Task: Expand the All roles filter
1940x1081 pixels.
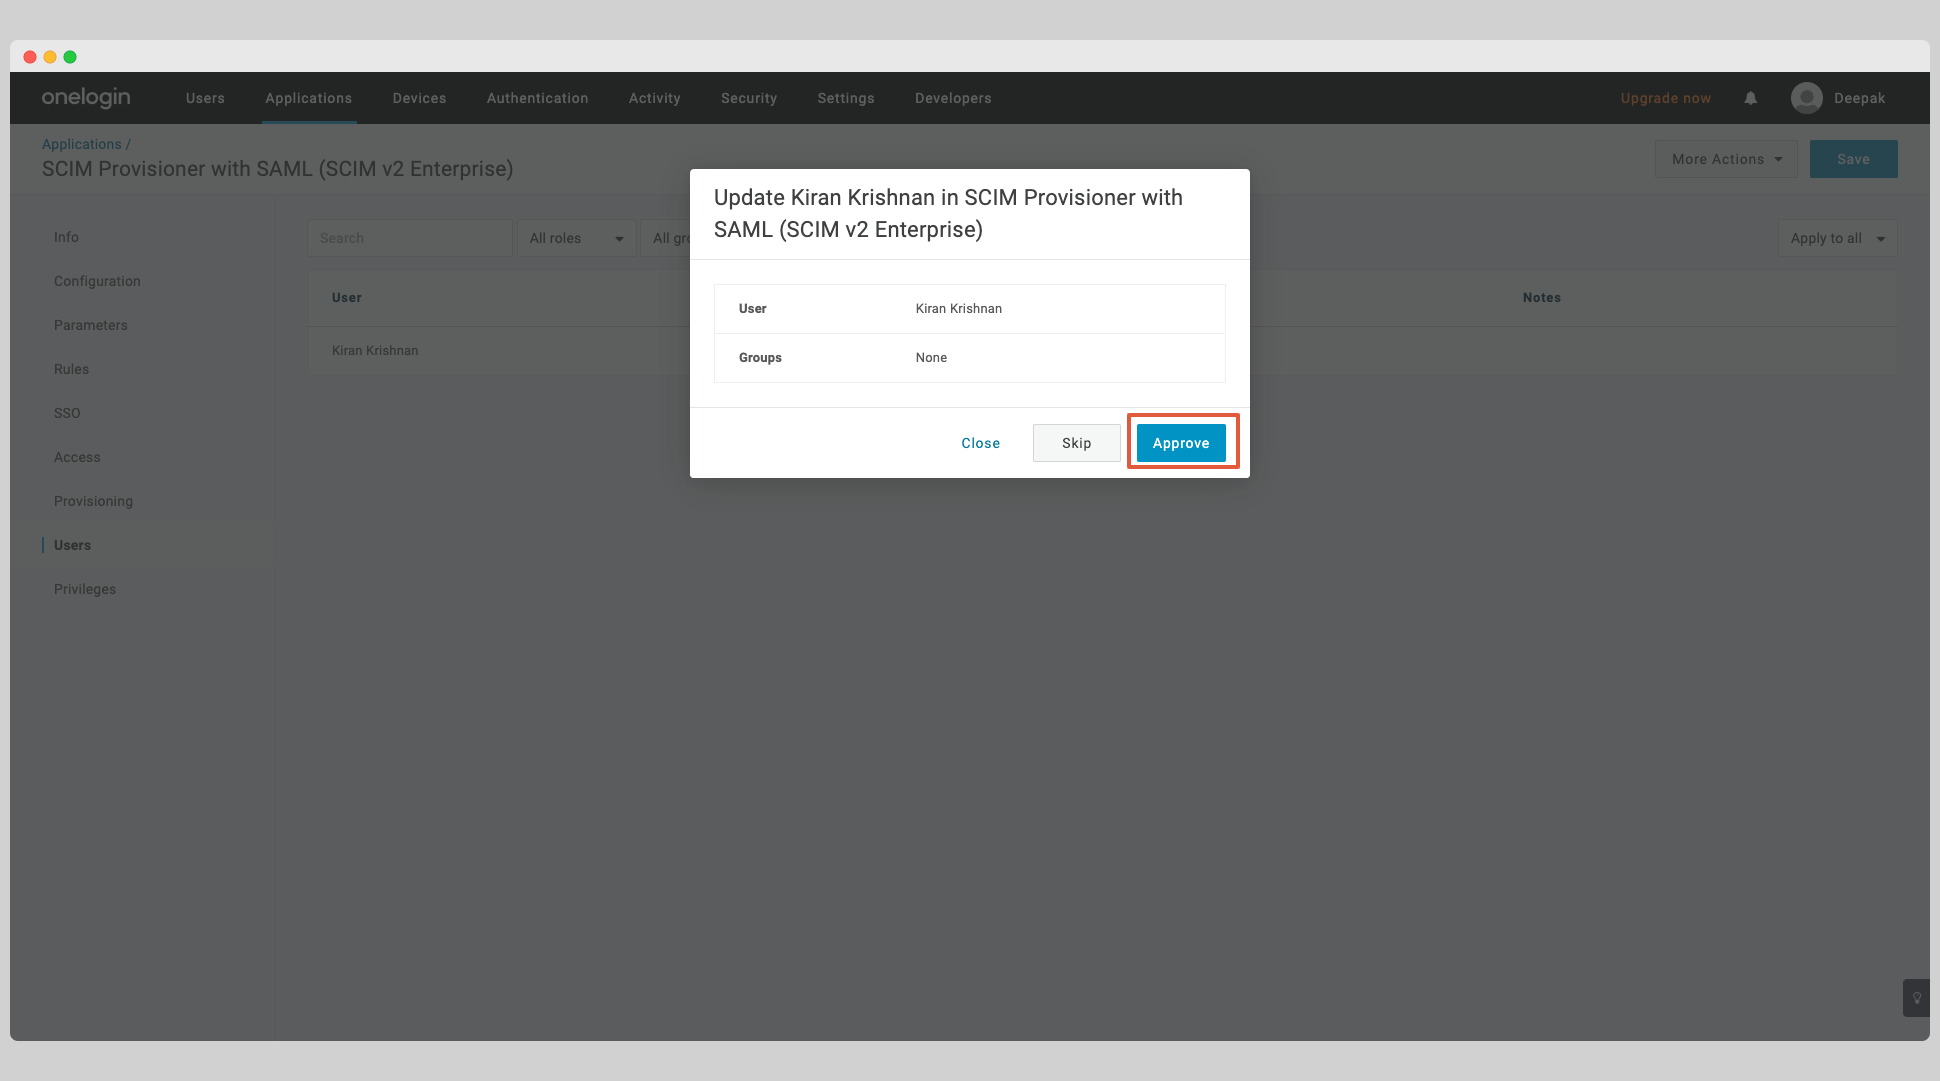Action: [576, 238]
